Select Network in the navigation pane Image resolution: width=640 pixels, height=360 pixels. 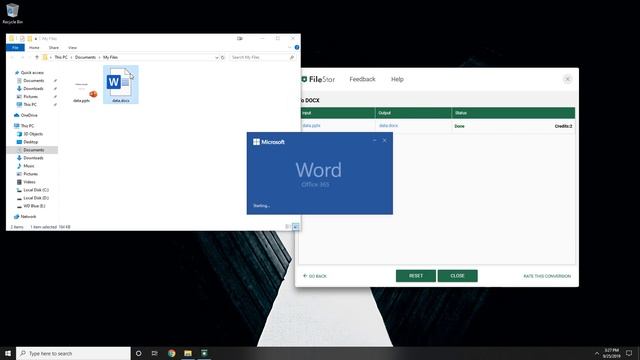(x=28, y=217)
